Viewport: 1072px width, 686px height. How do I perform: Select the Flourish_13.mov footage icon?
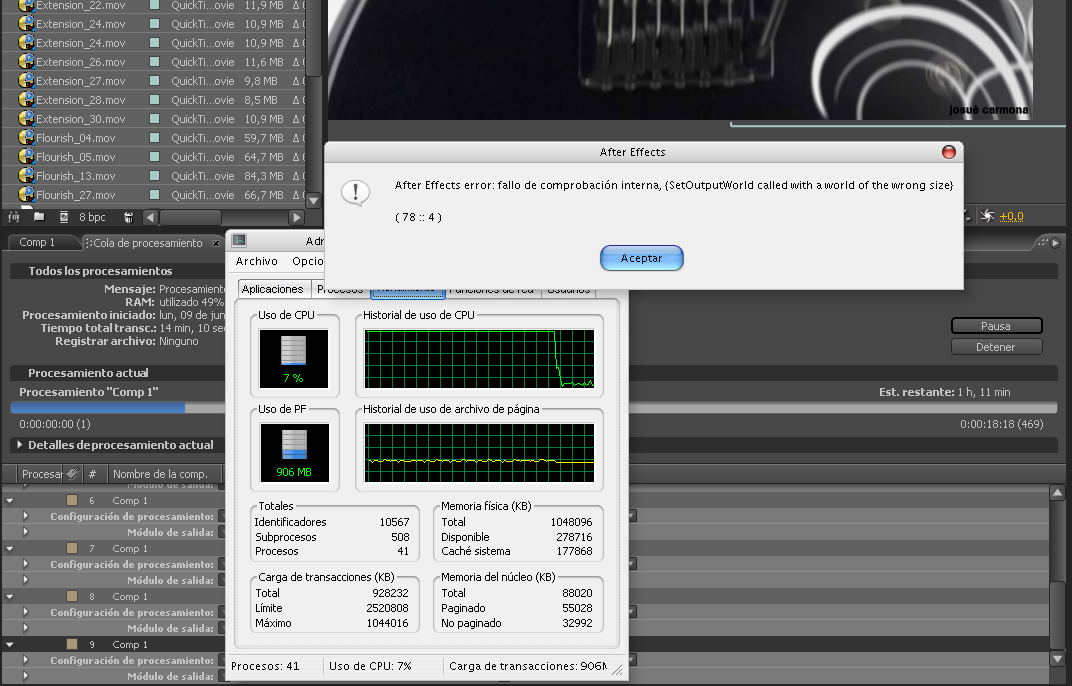26,176
